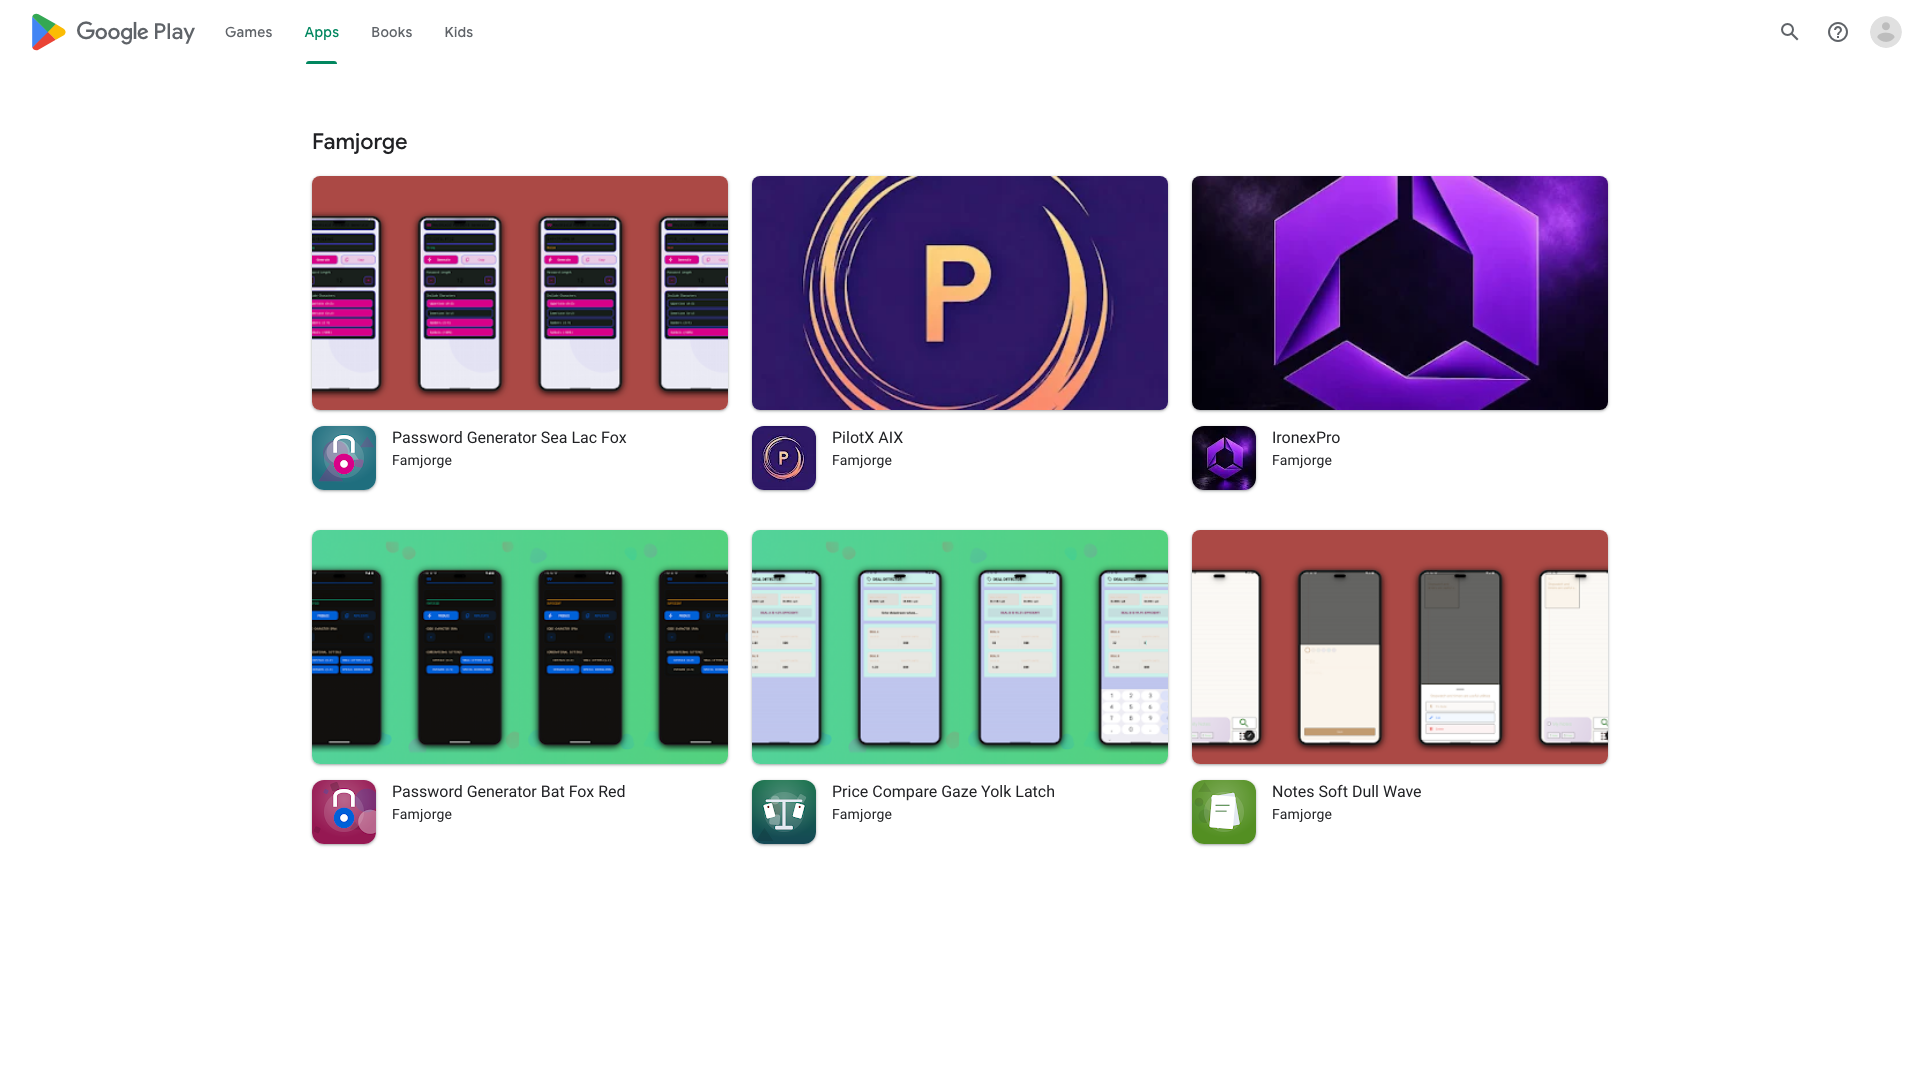Open the IronexPro app icon

(x=1224, y=458)
